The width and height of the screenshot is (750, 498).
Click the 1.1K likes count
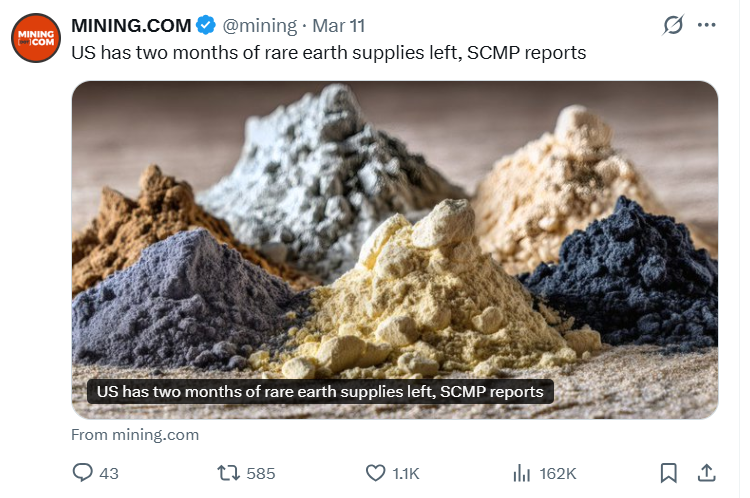pyautogui.click(x=407, y=473)
